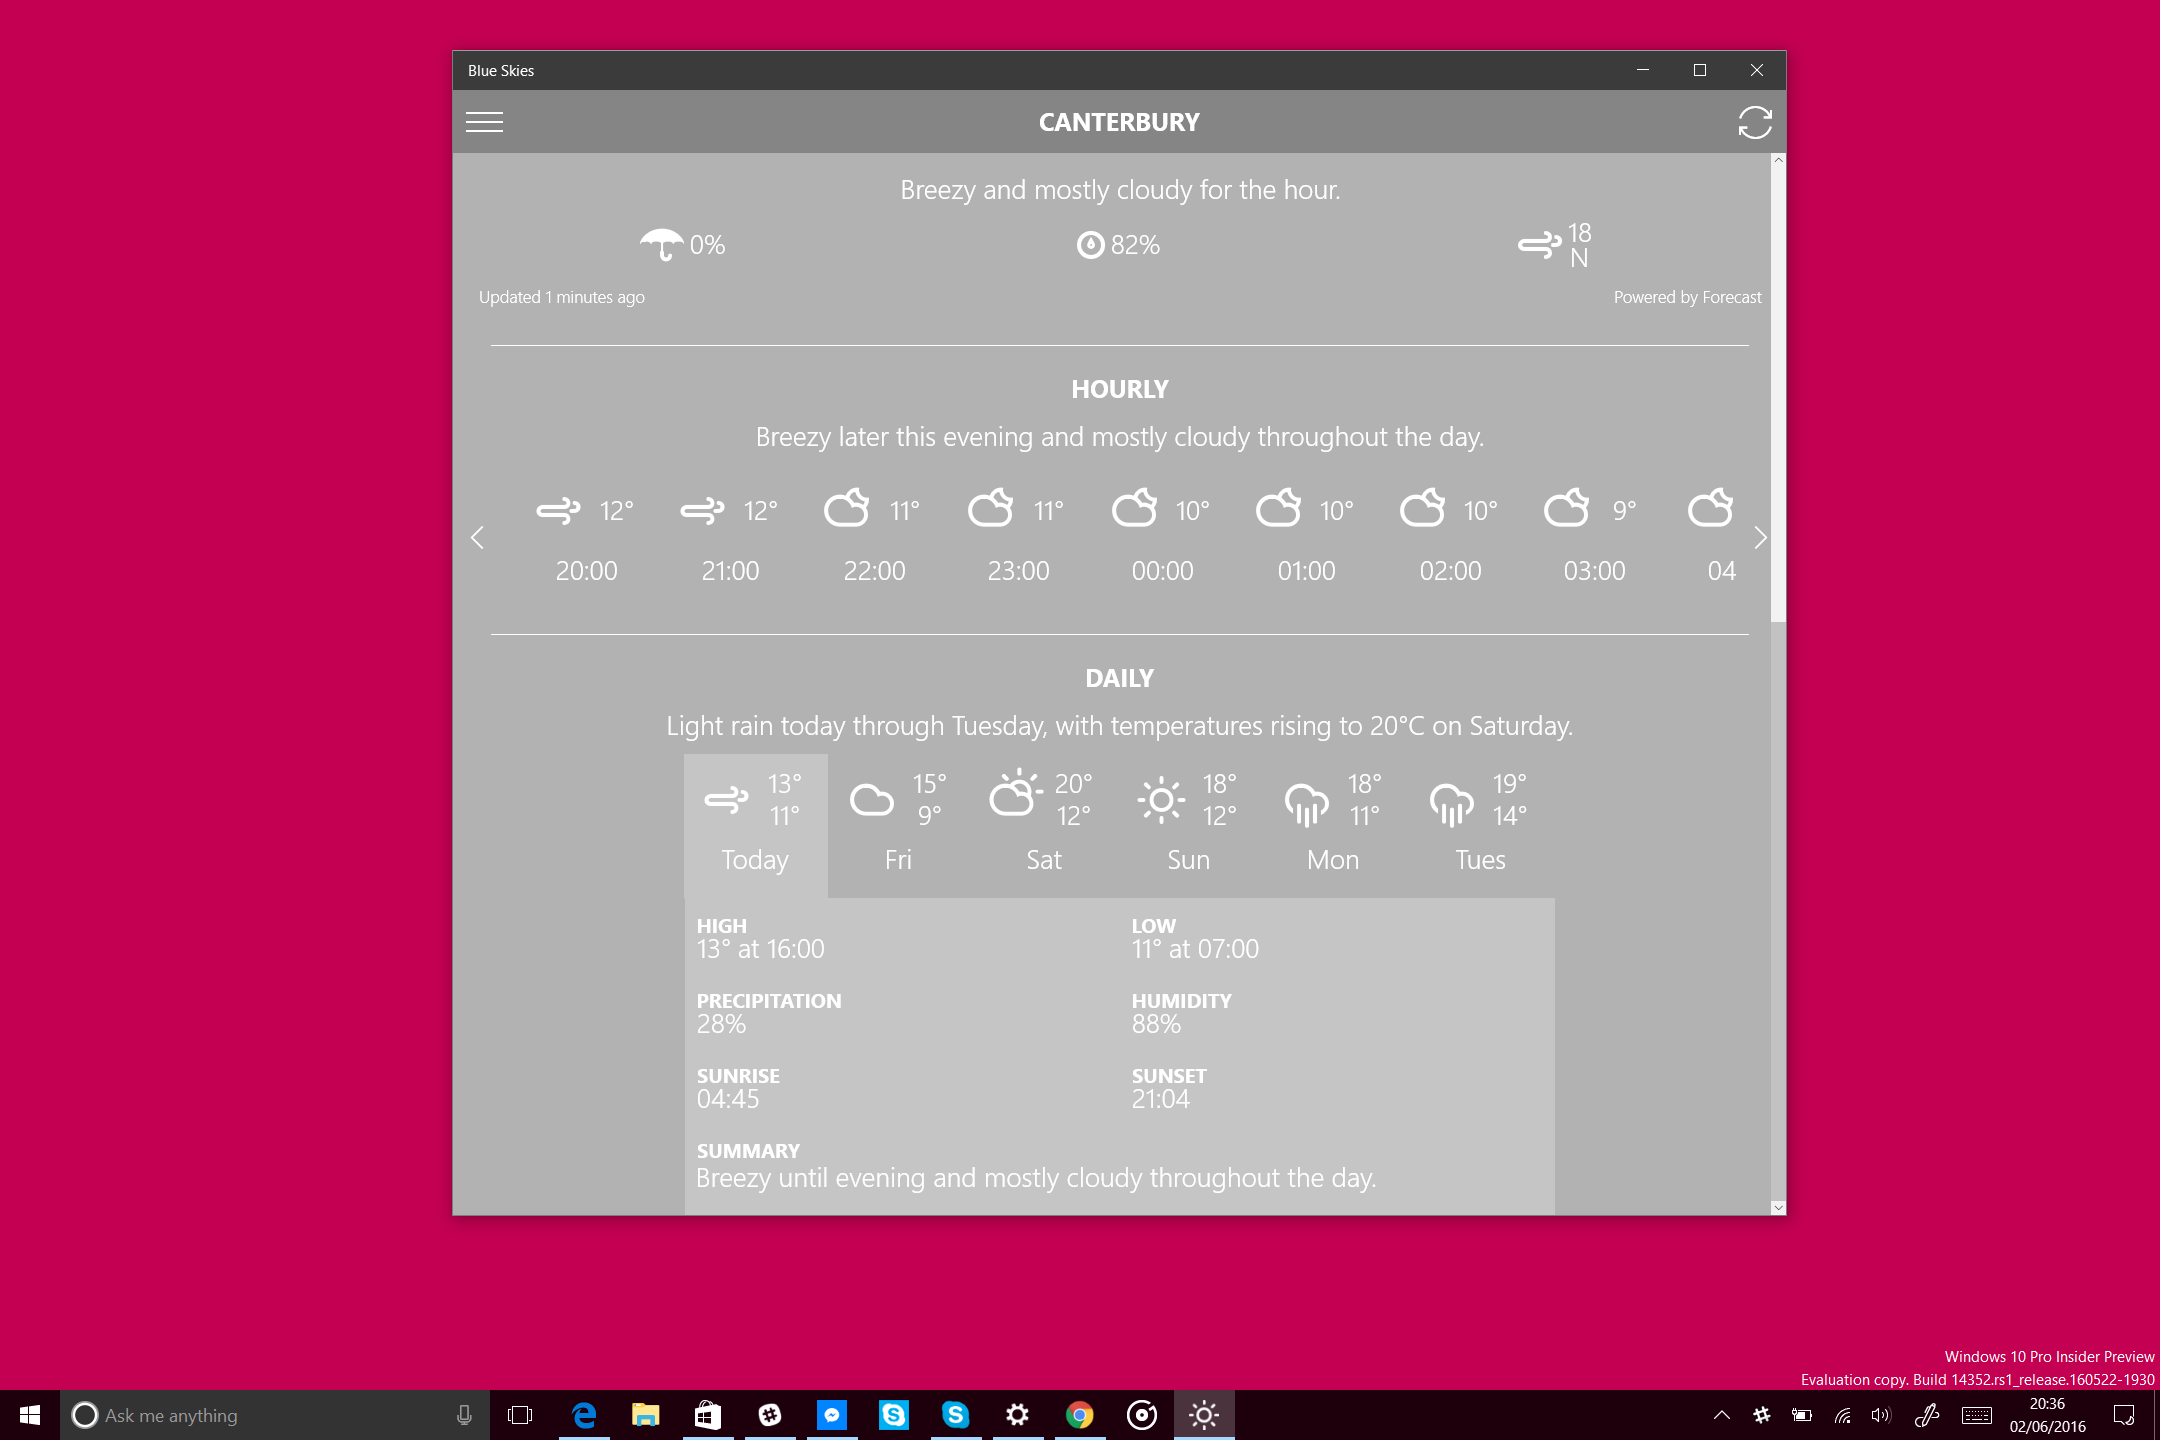This screenshot has width=2160, height=1440.
Task: Click the 04:45 sunrise time
Action: pos(728,1099)
